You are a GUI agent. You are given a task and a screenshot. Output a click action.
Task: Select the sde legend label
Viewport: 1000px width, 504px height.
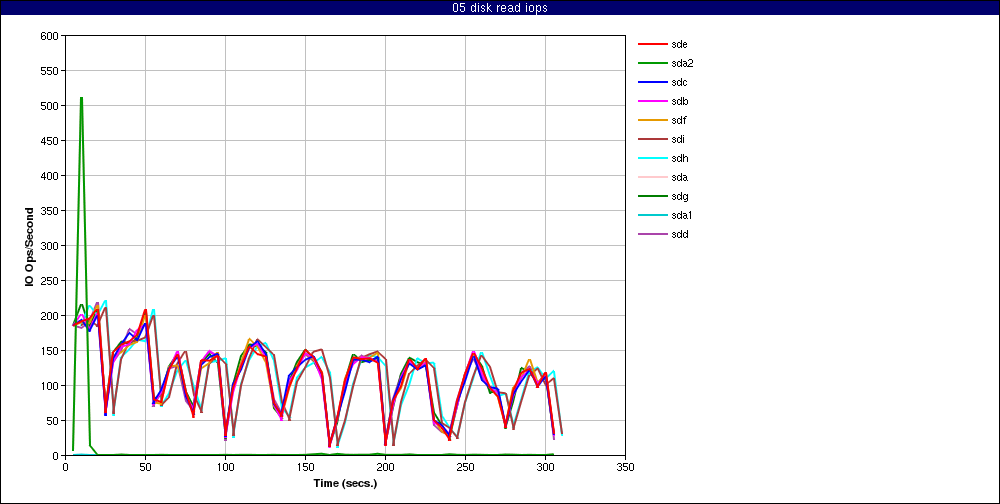coord(679,44)
